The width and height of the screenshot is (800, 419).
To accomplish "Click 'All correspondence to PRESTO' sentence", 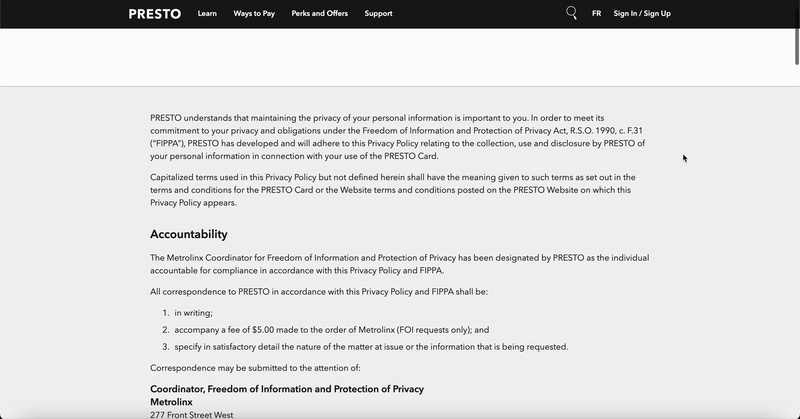I will [319, 292].
